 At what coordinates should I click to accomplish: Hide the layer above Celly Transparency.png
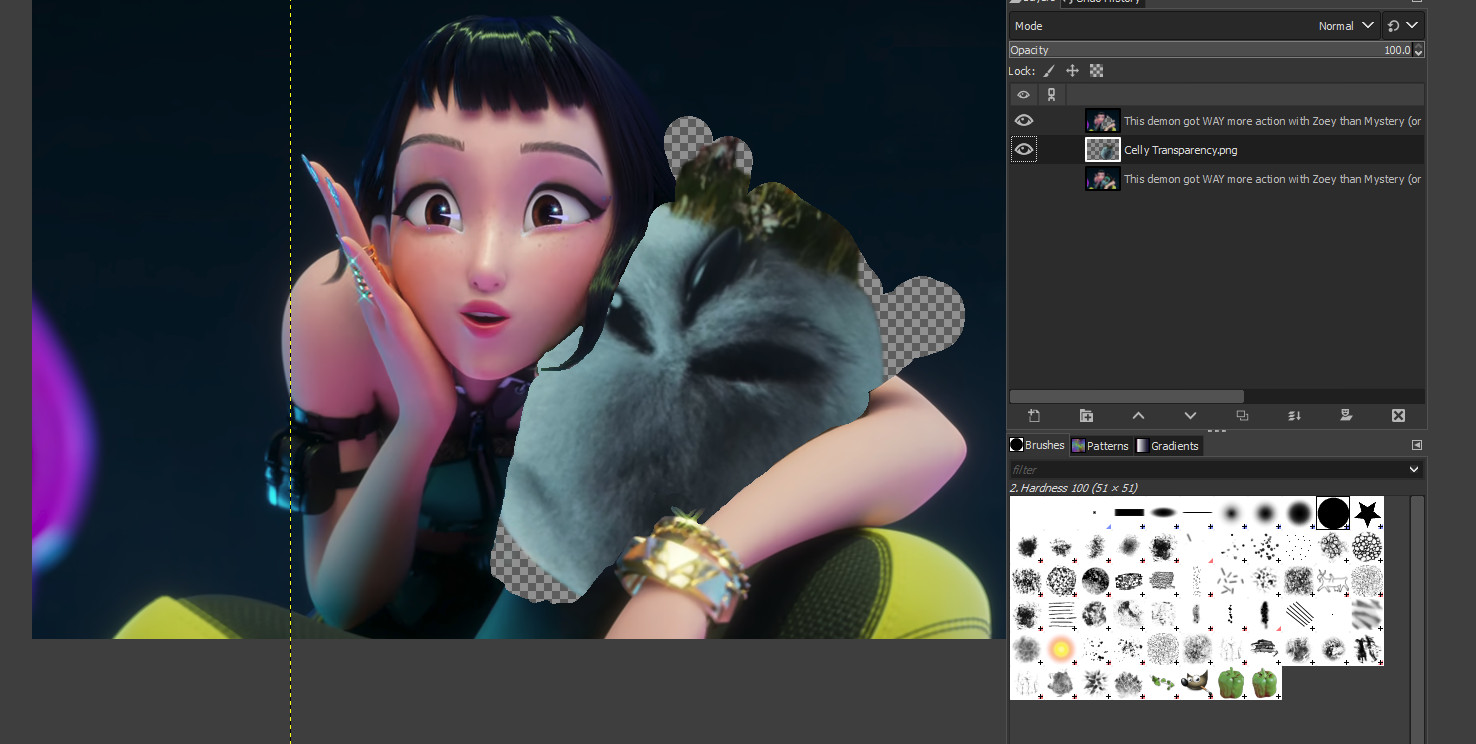(x=1024, y=120)
